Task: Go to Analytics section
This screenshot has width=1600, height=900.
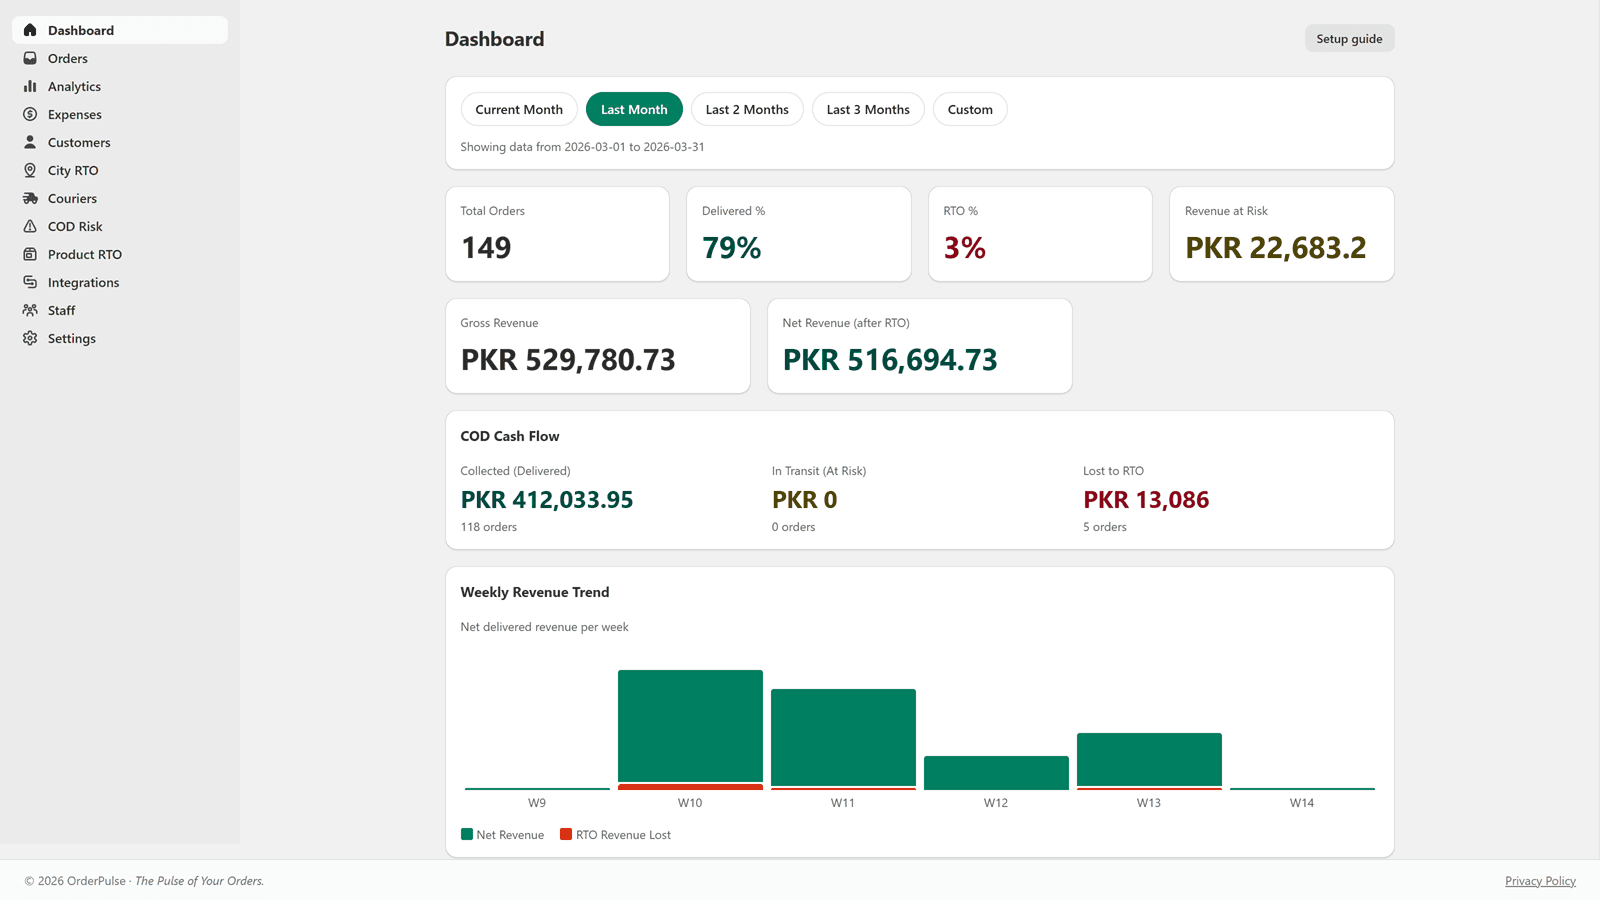Action: (120, 86)
